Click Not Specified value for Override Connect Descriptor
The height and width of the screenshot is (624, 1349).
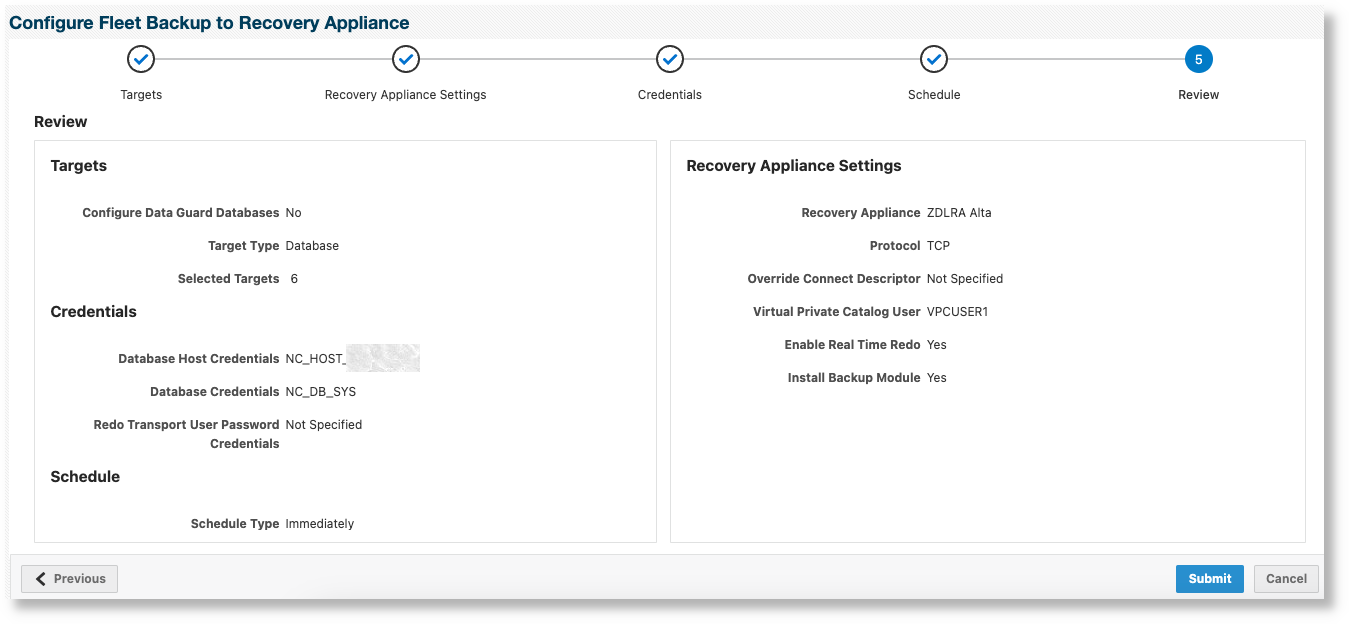click(x=965, y=279)
